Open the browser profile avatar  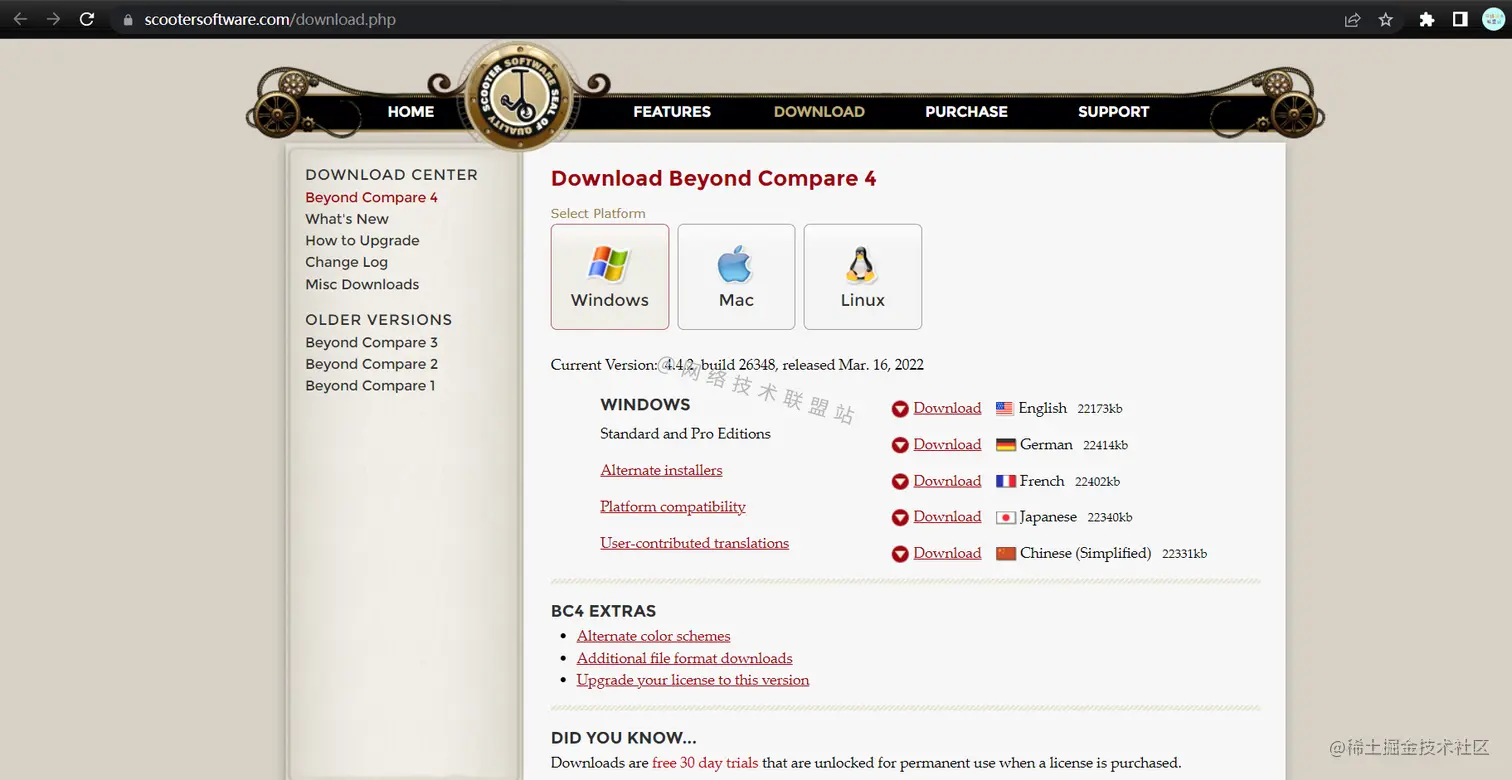(1493, 19)
